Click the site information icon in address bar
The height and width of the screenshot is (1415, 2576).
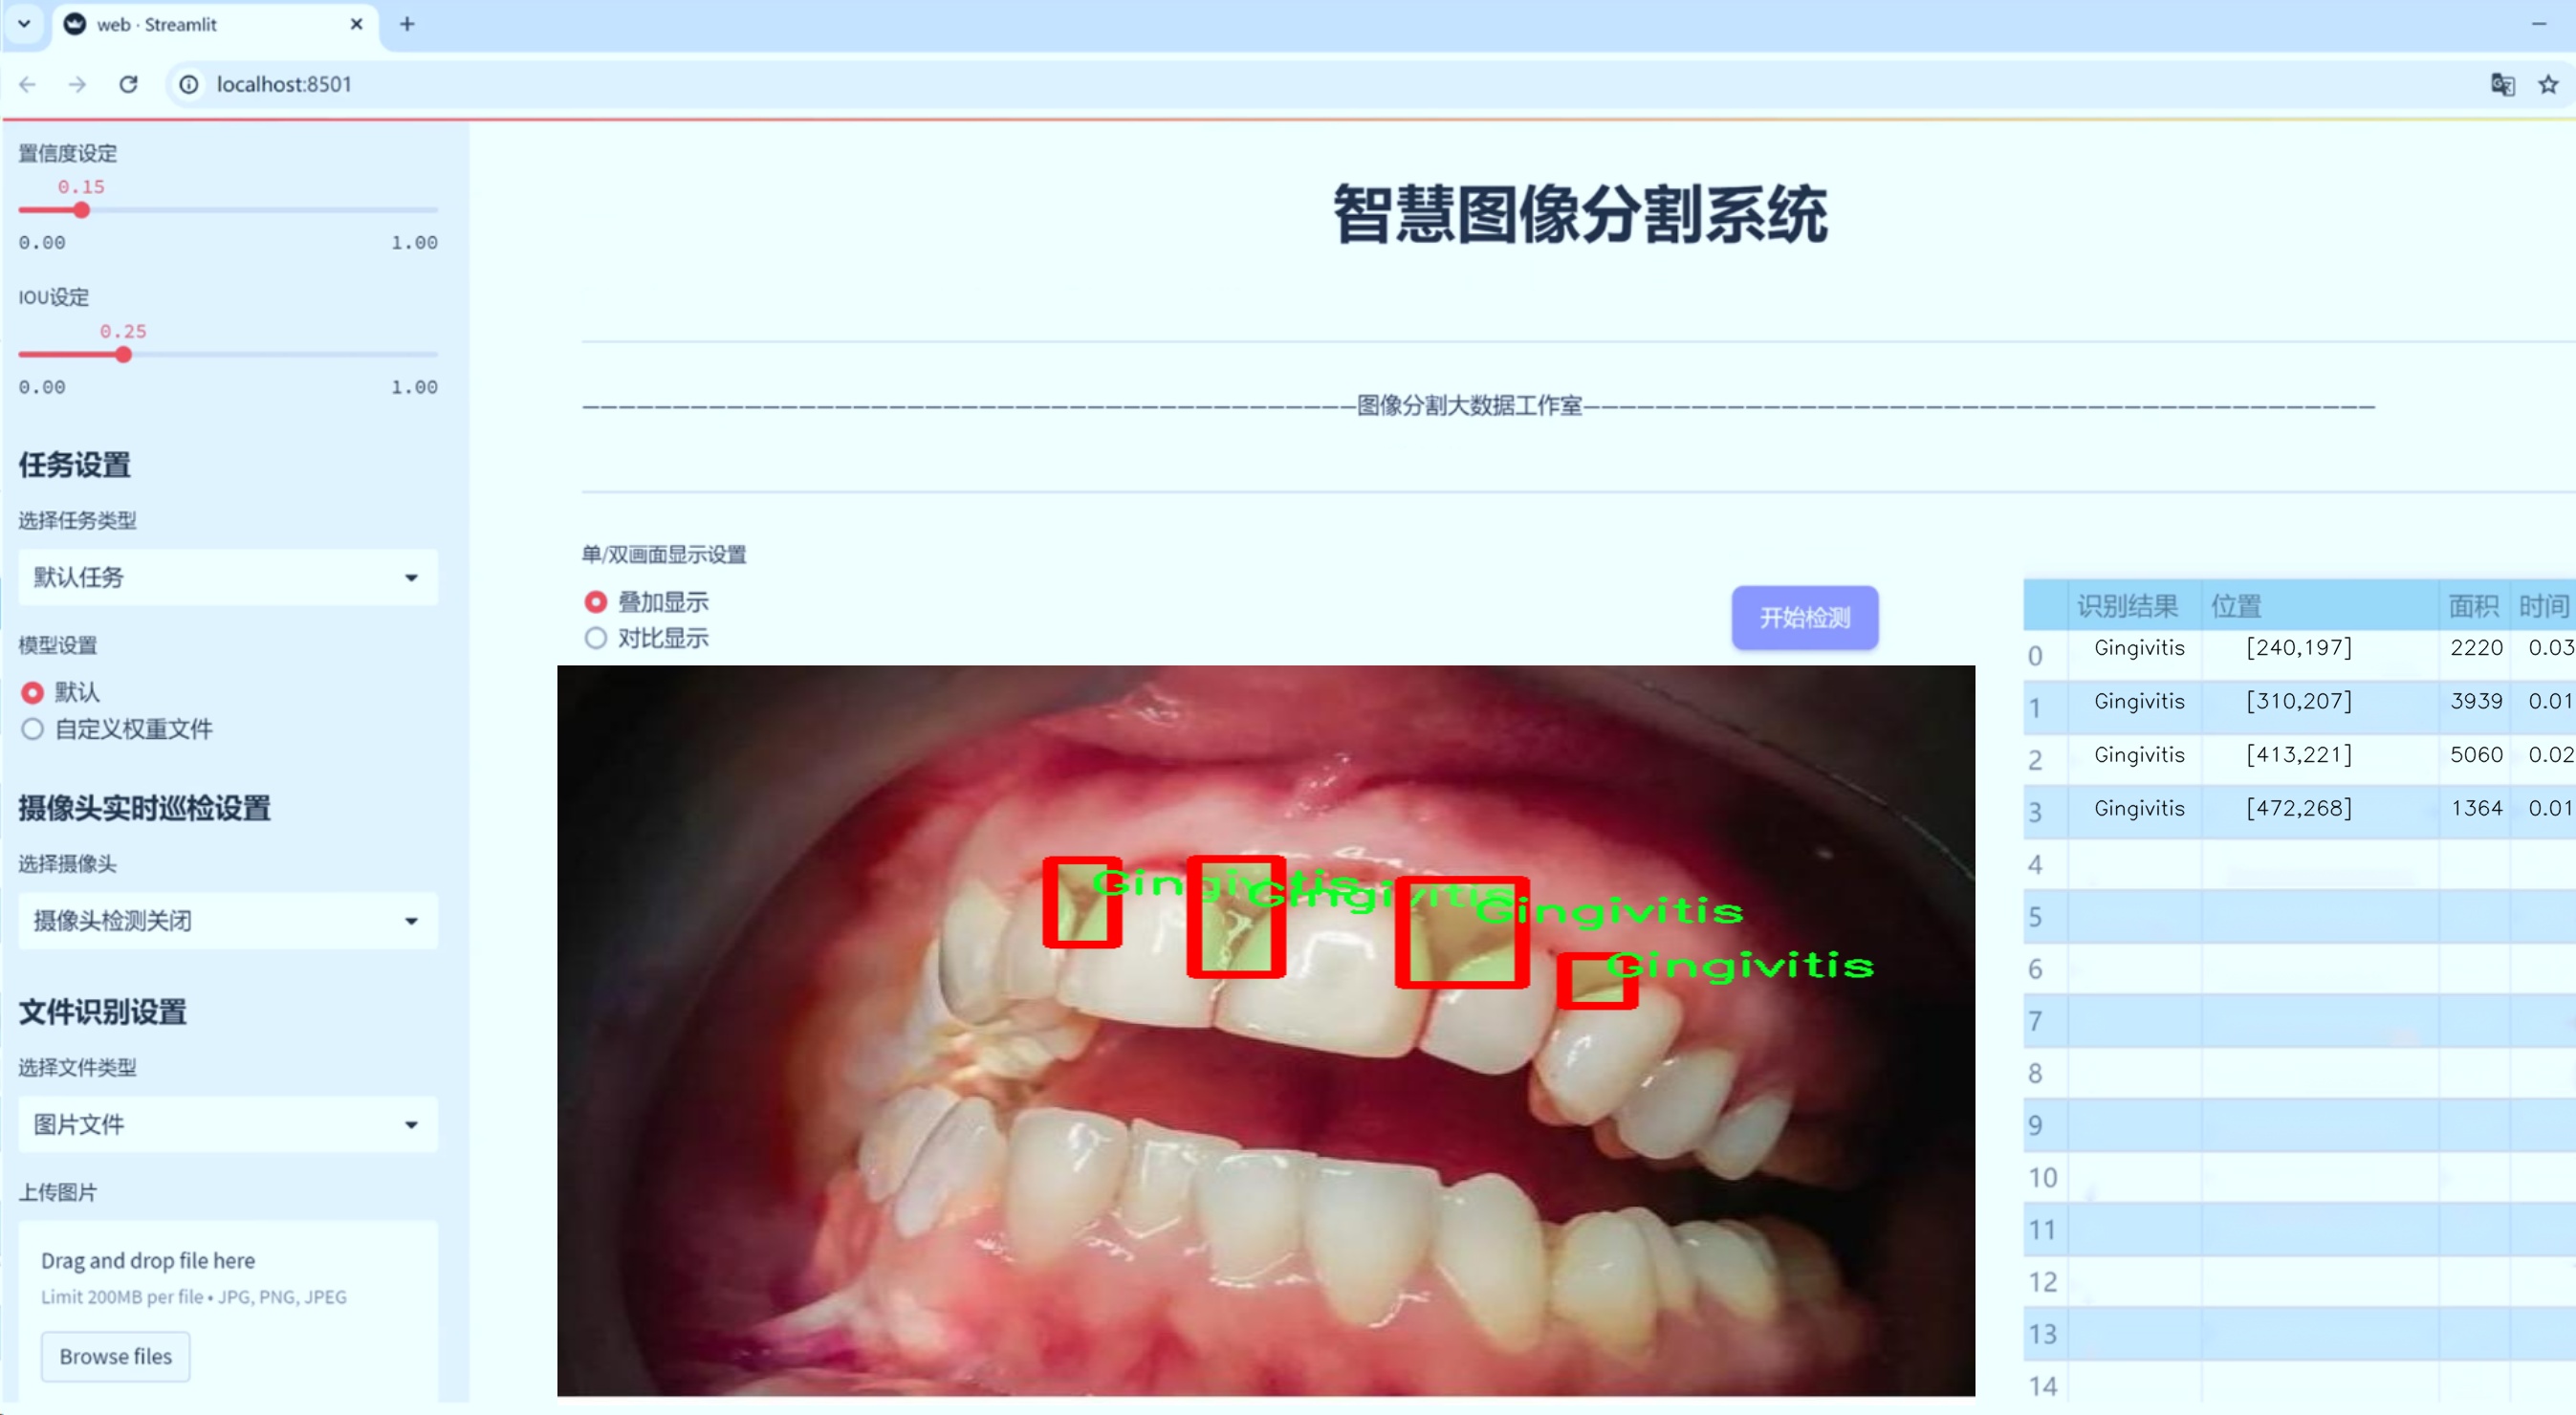click(x=188, y=84)
